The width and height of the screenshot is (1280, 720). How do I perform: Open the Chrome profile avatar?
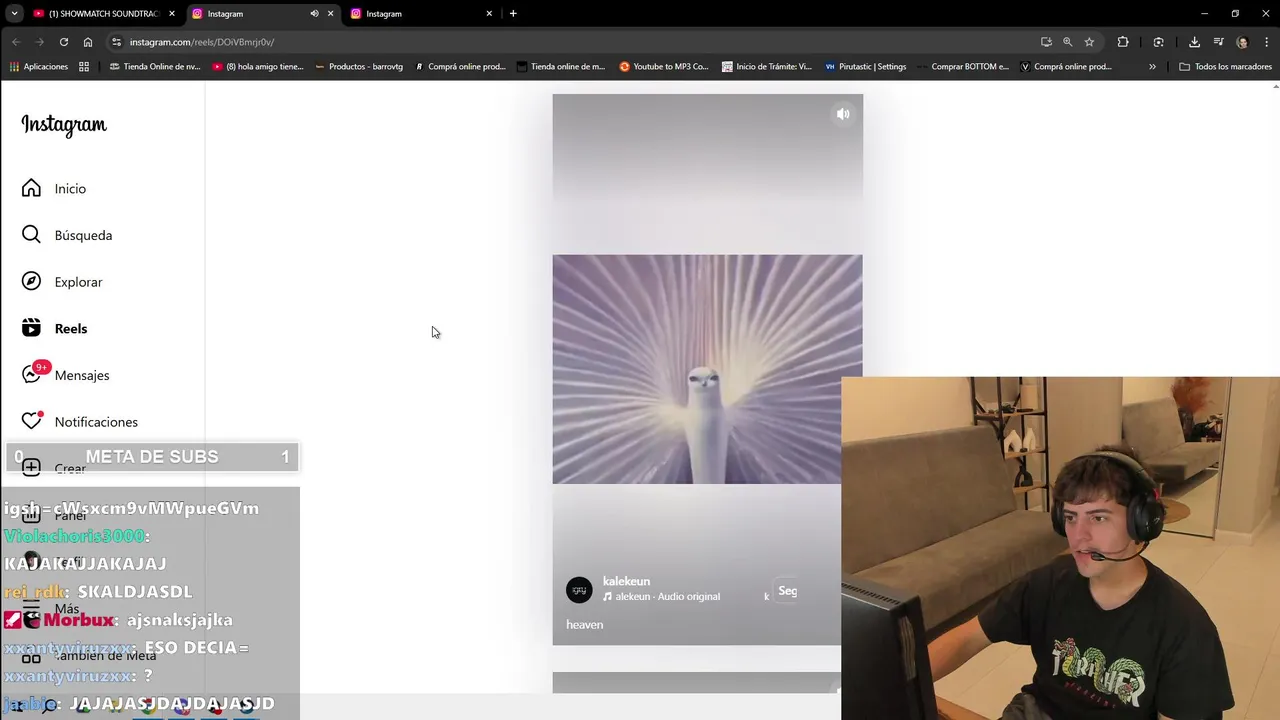tap(1242, 42)
